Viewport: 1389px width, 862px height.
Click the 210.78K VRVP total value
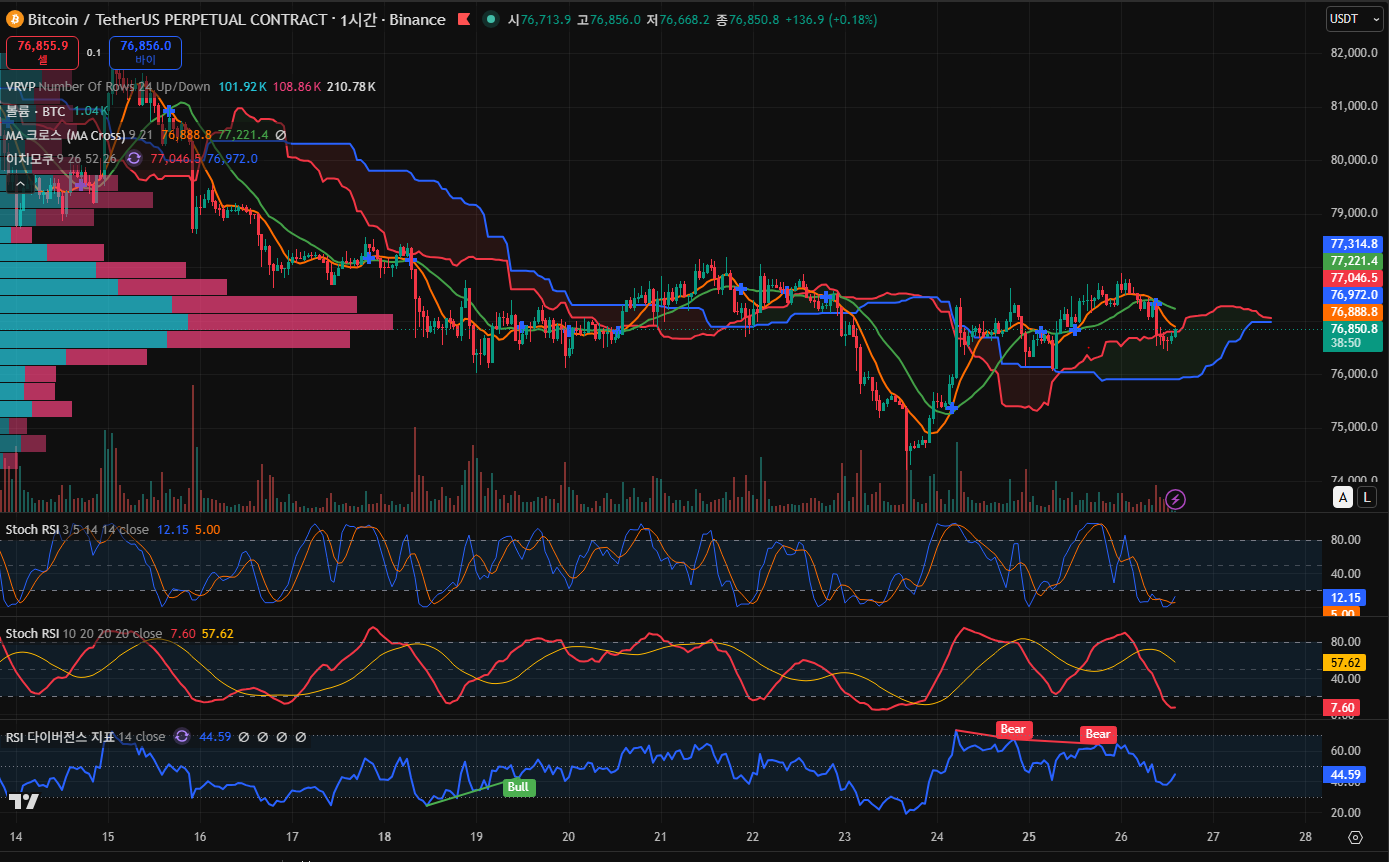pos(351,87)
